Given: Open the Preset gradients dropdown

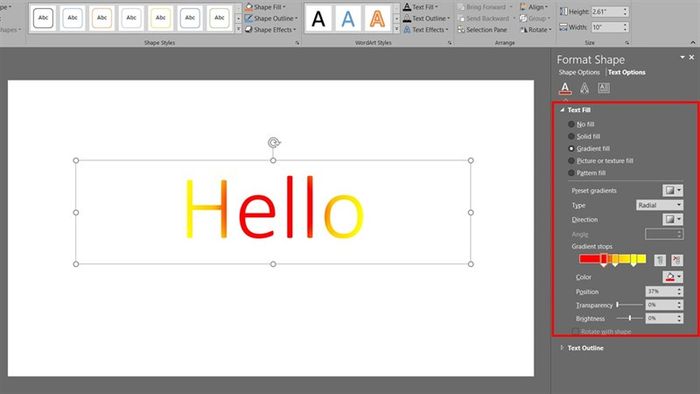Looking at the screenshot, I should coord(672,191).
